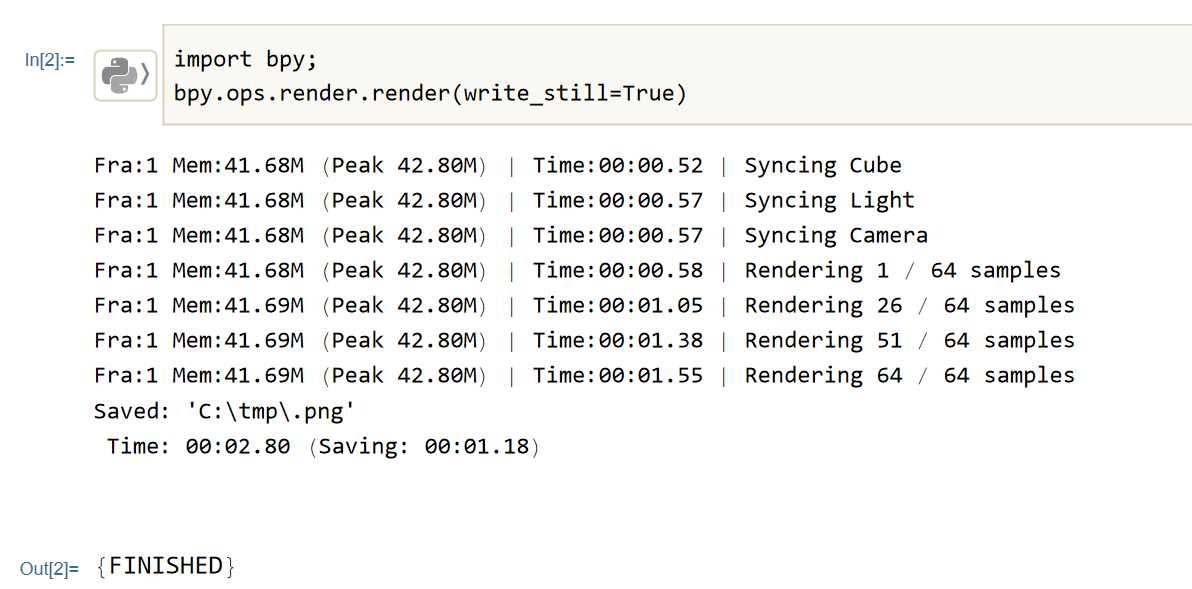This screenshot has height=589, width=1192.
Task: Click 'Rendering 26 / 64 samples' log line
Action: (909, 306)
